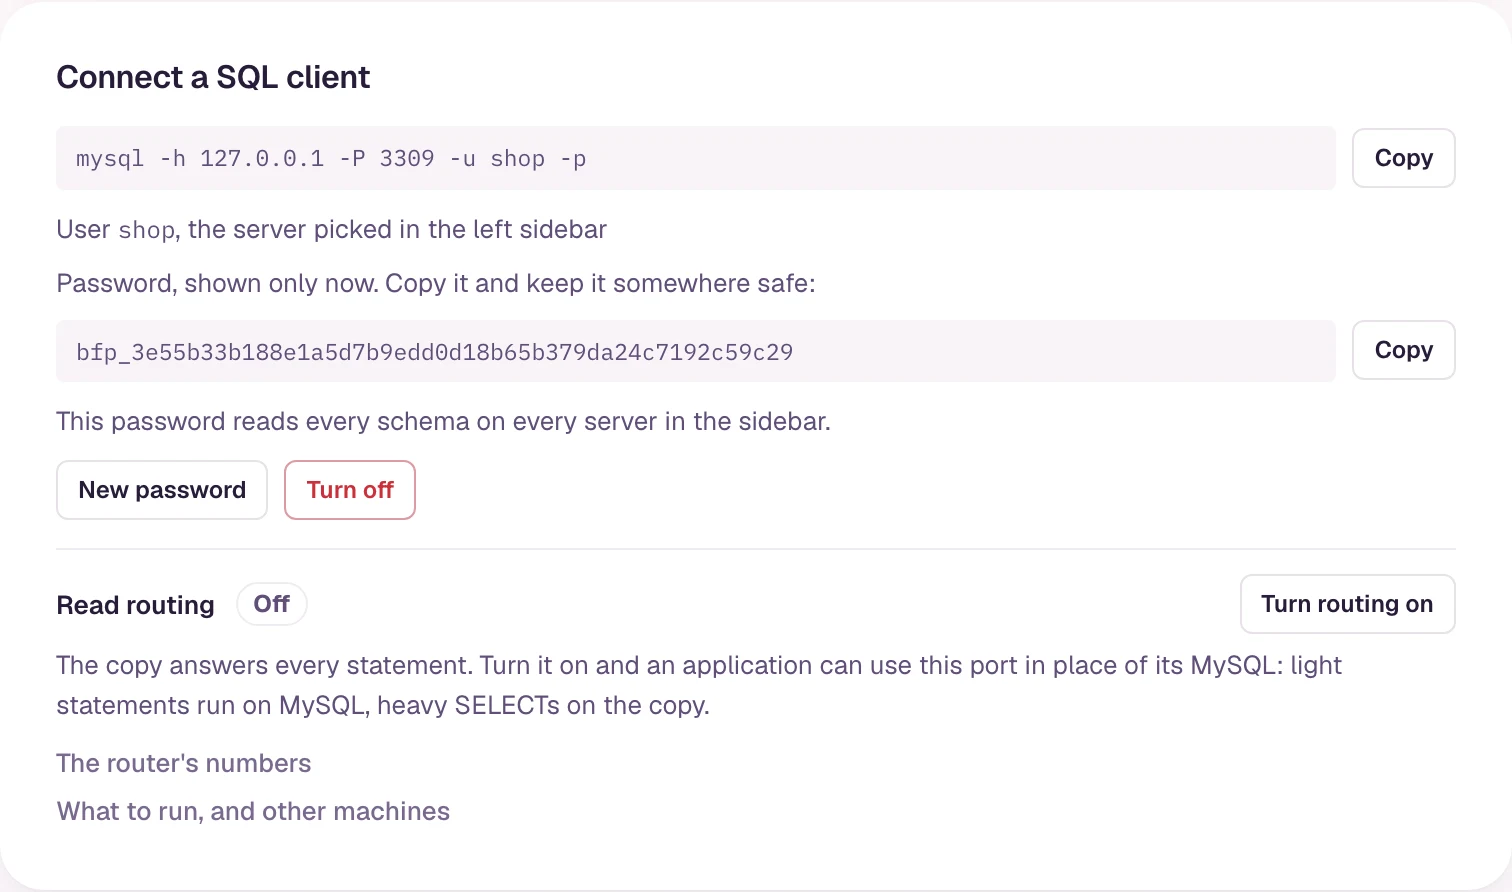Image resolution: width=1512 pixels, height=892 pixels.
Task: Expand The router's numbers section
Action: coord(184,763)
